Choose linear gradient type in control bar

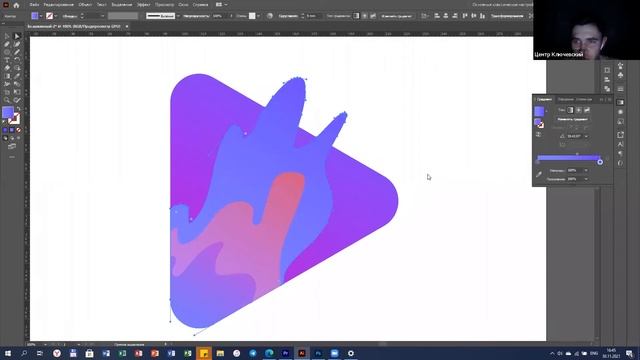click(356, 16)
